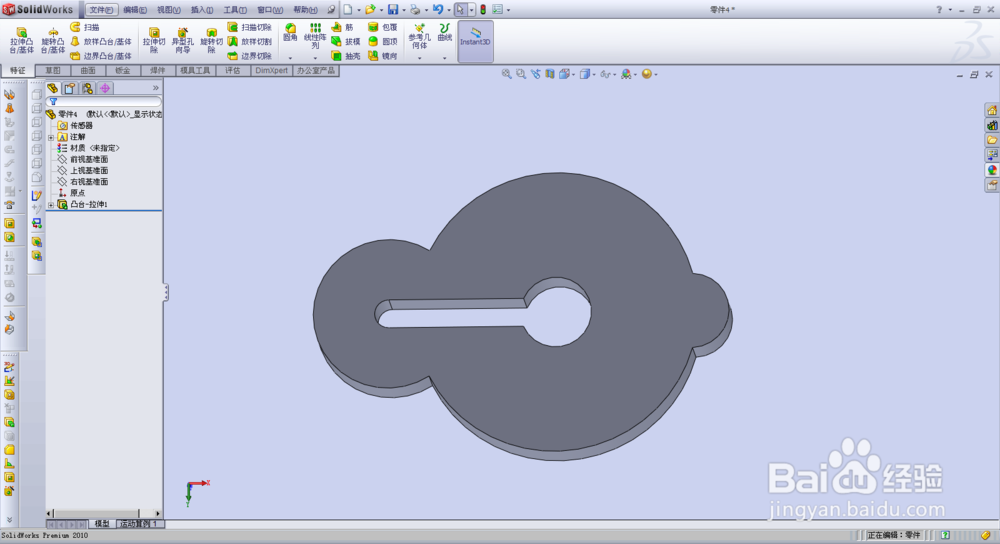
Task: Choose the 扫描 sweep feature
Action: pyautogui.click(x=85, y=27)
